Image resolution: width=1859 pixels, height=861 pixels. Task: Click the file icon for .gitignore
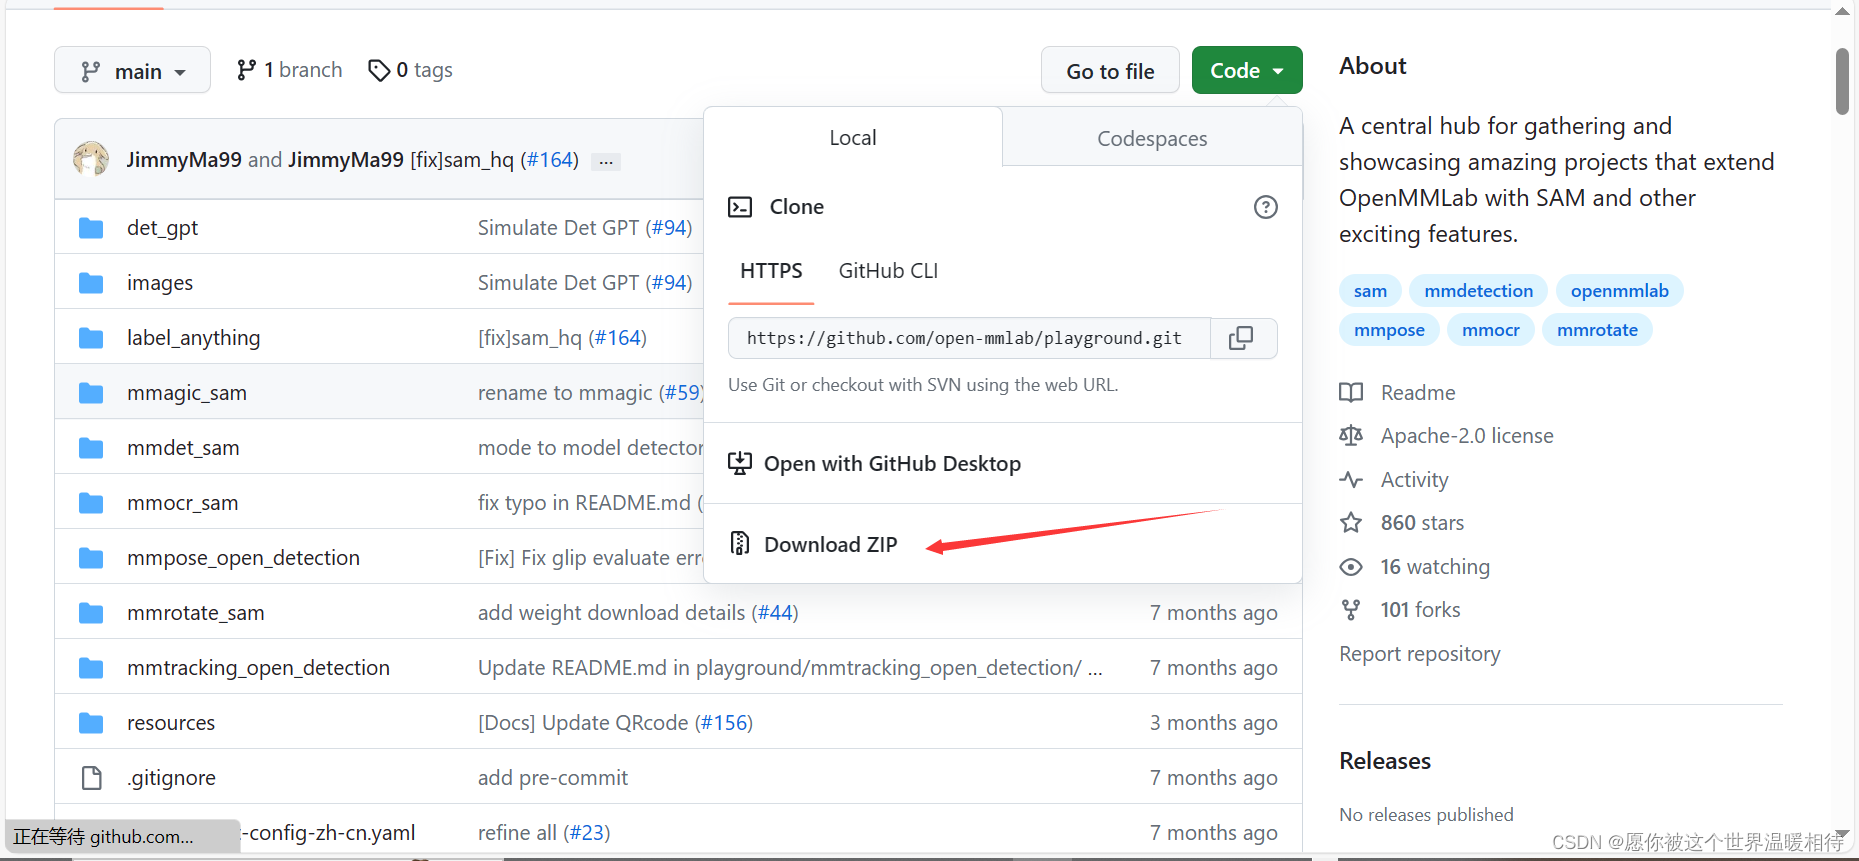coord(91,778)
